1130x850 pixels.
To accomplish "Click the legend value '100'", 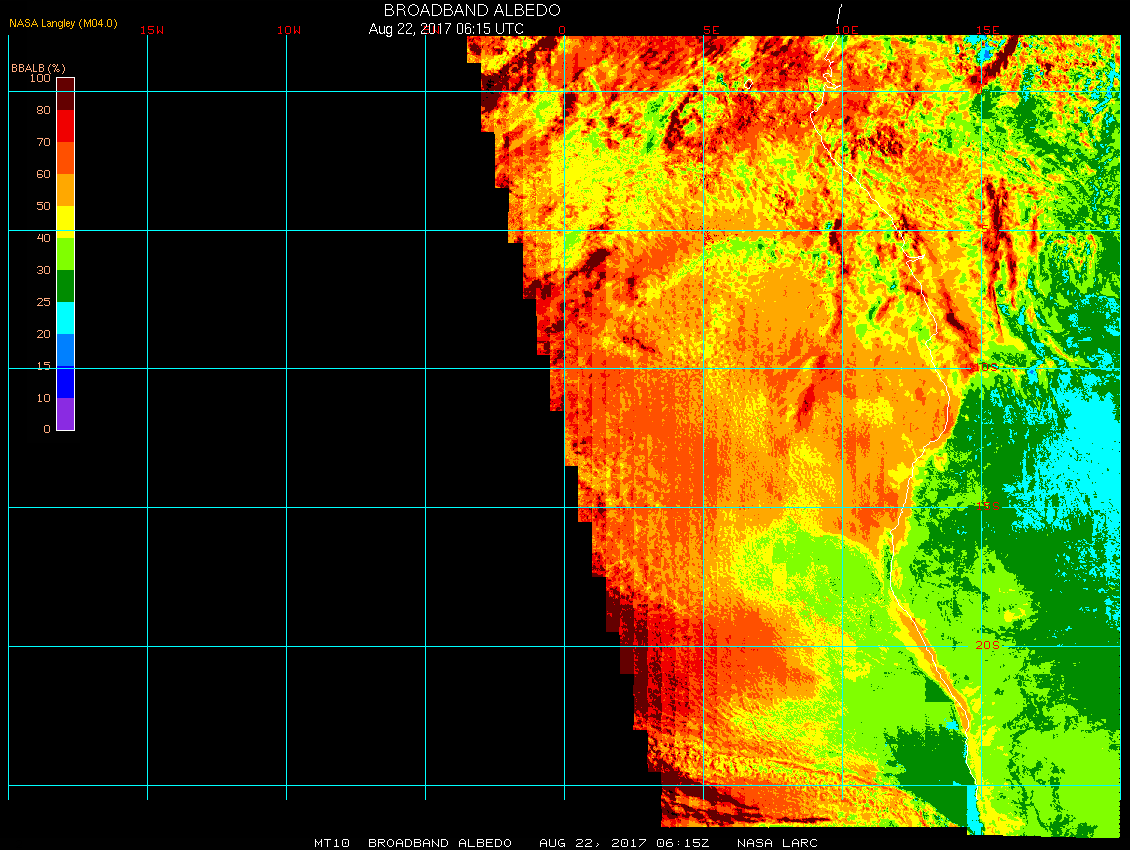I will pyautogui.click(x=40, y=78).
